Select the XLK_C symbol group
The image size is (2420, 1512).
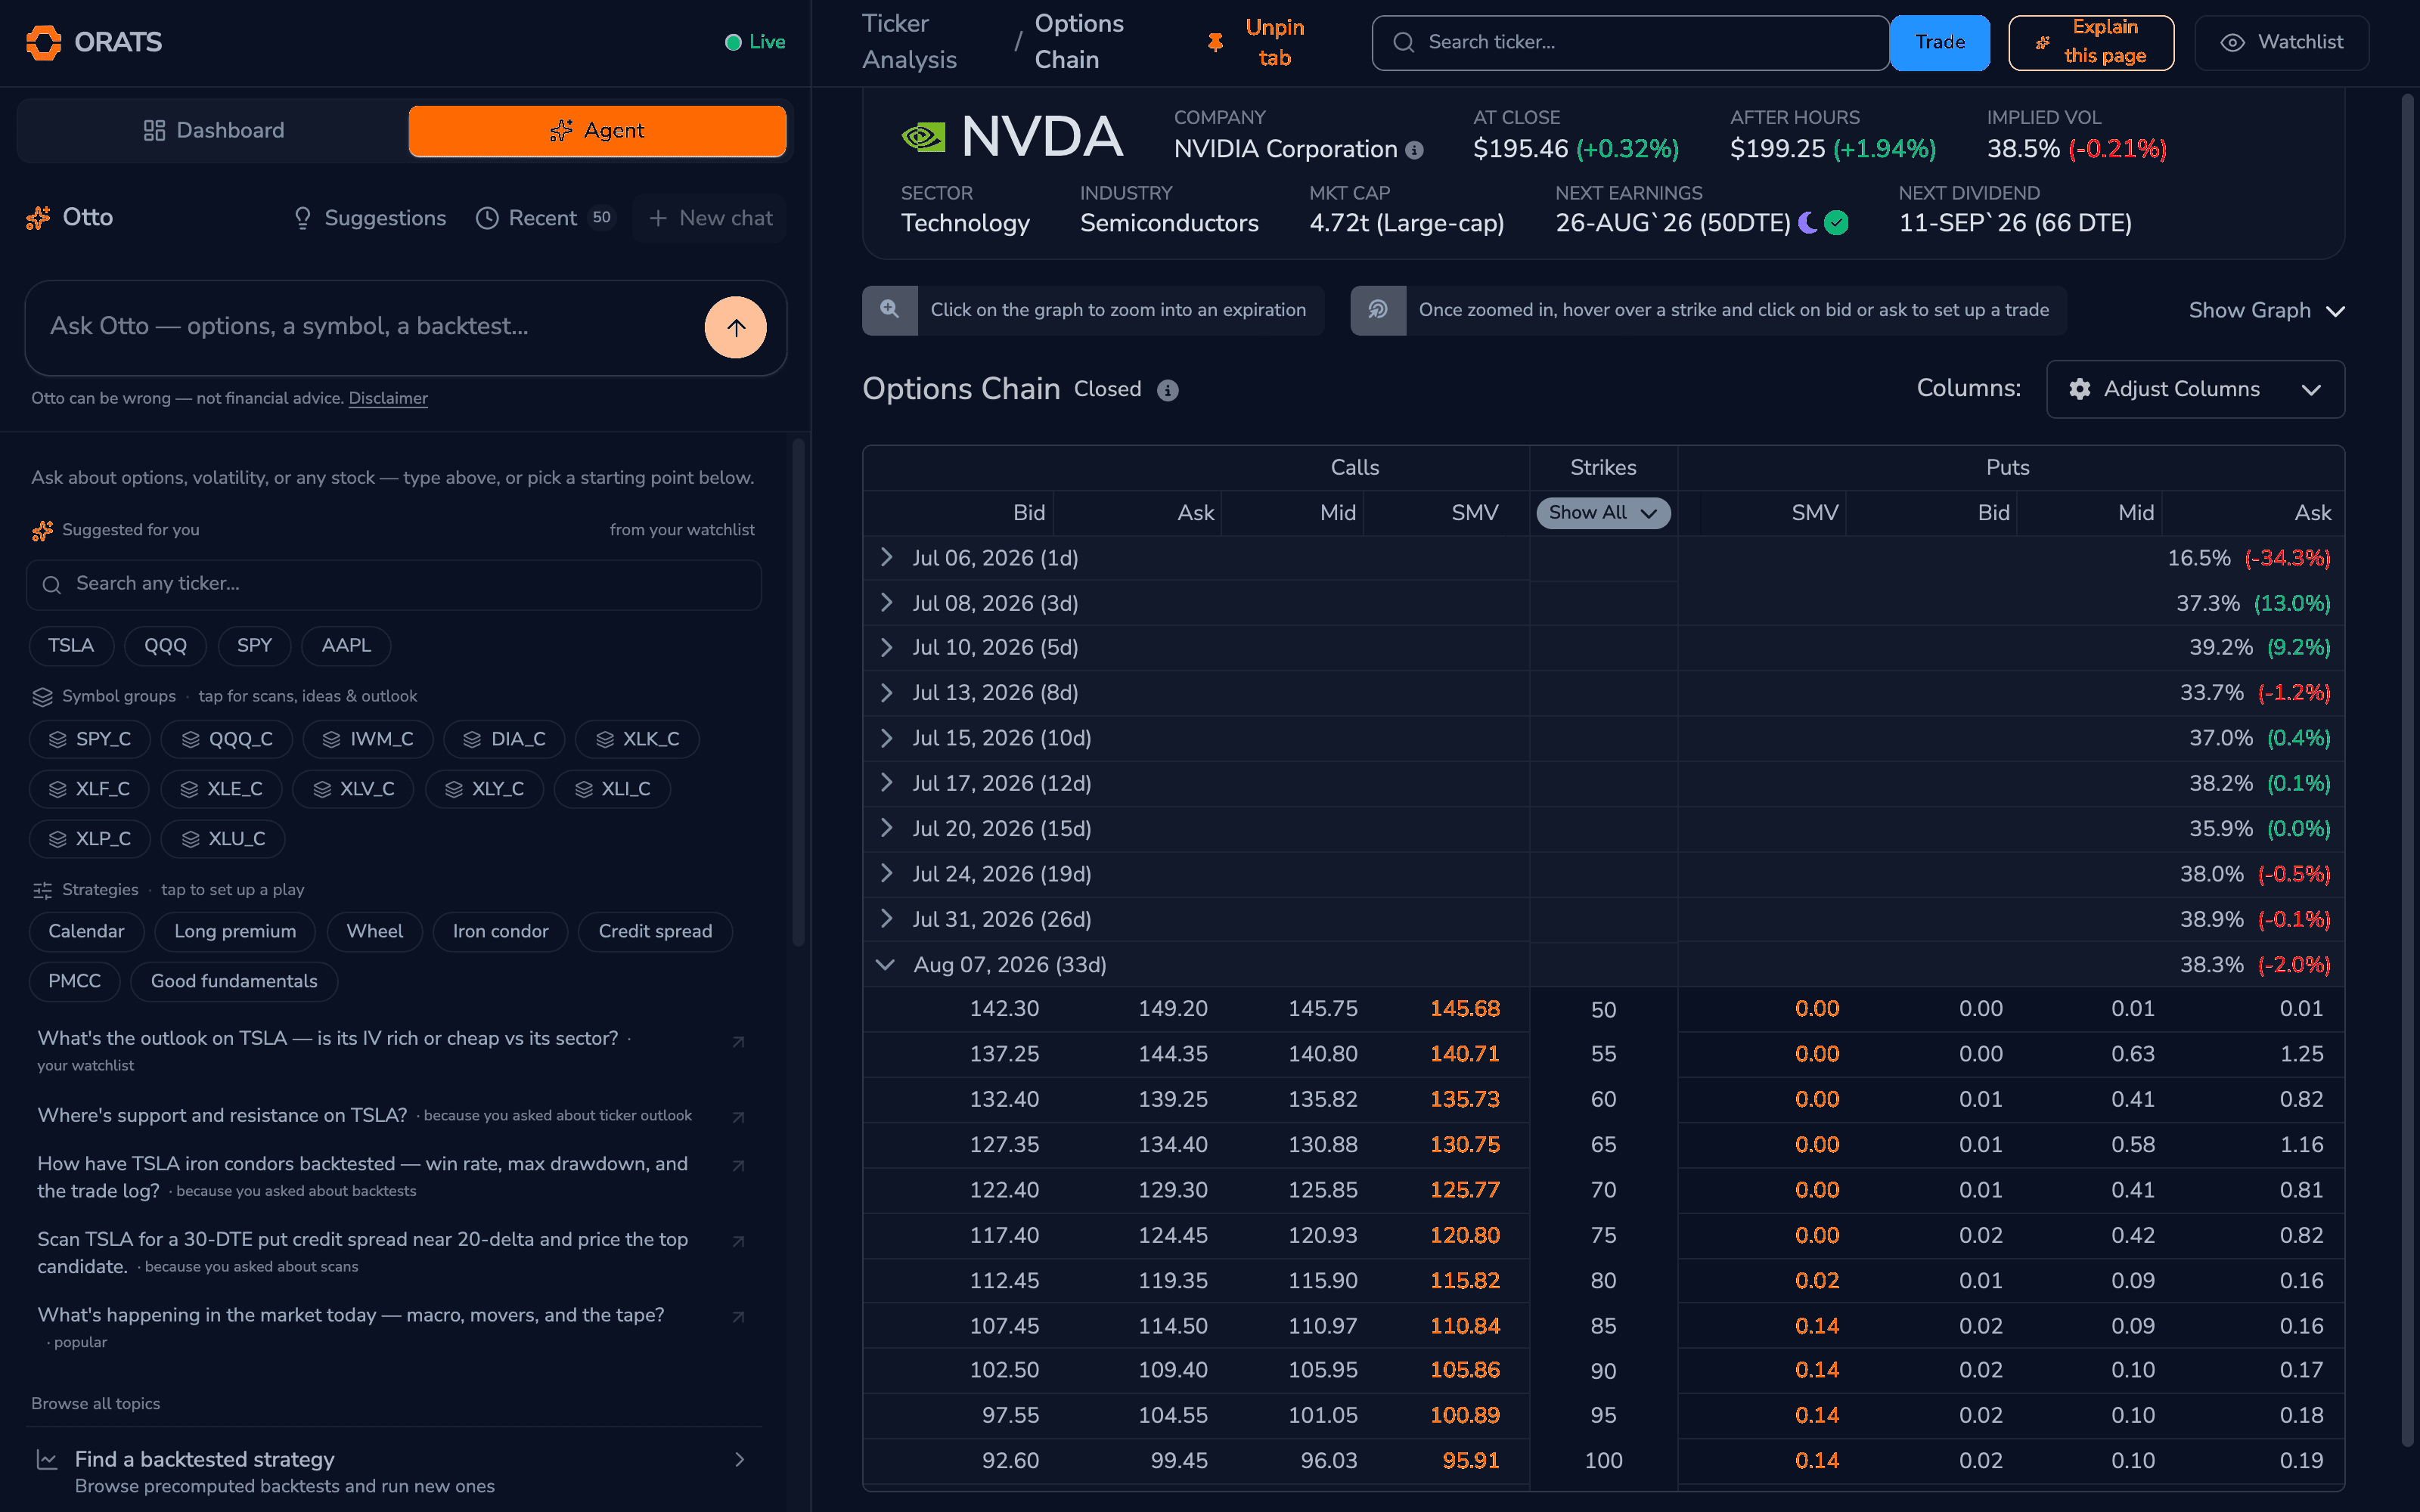(x=637, y=739)
